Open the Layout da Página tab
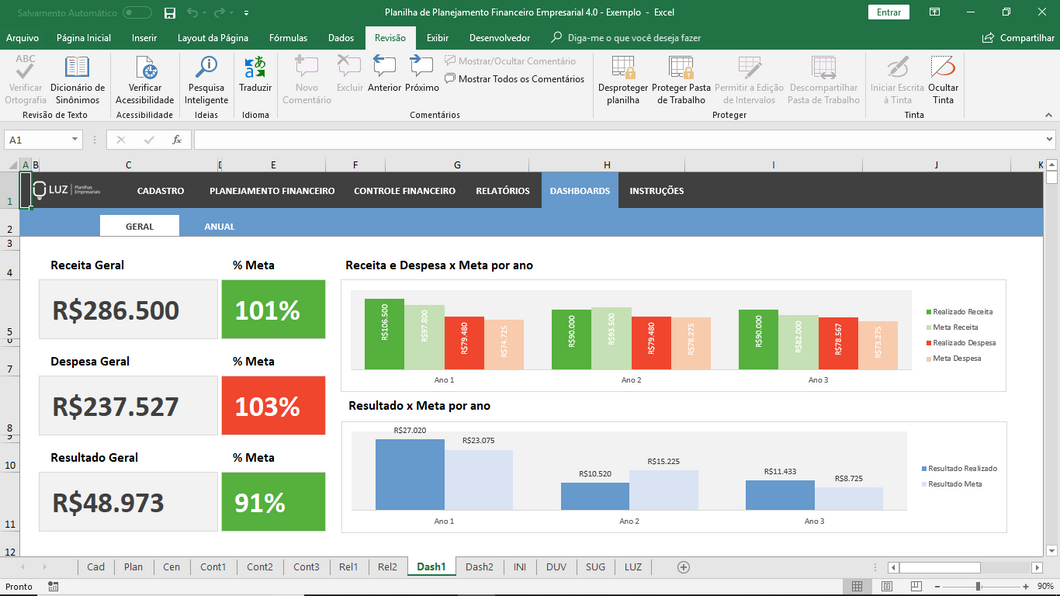Viewport: 1060px width, 596px height. 212,38
